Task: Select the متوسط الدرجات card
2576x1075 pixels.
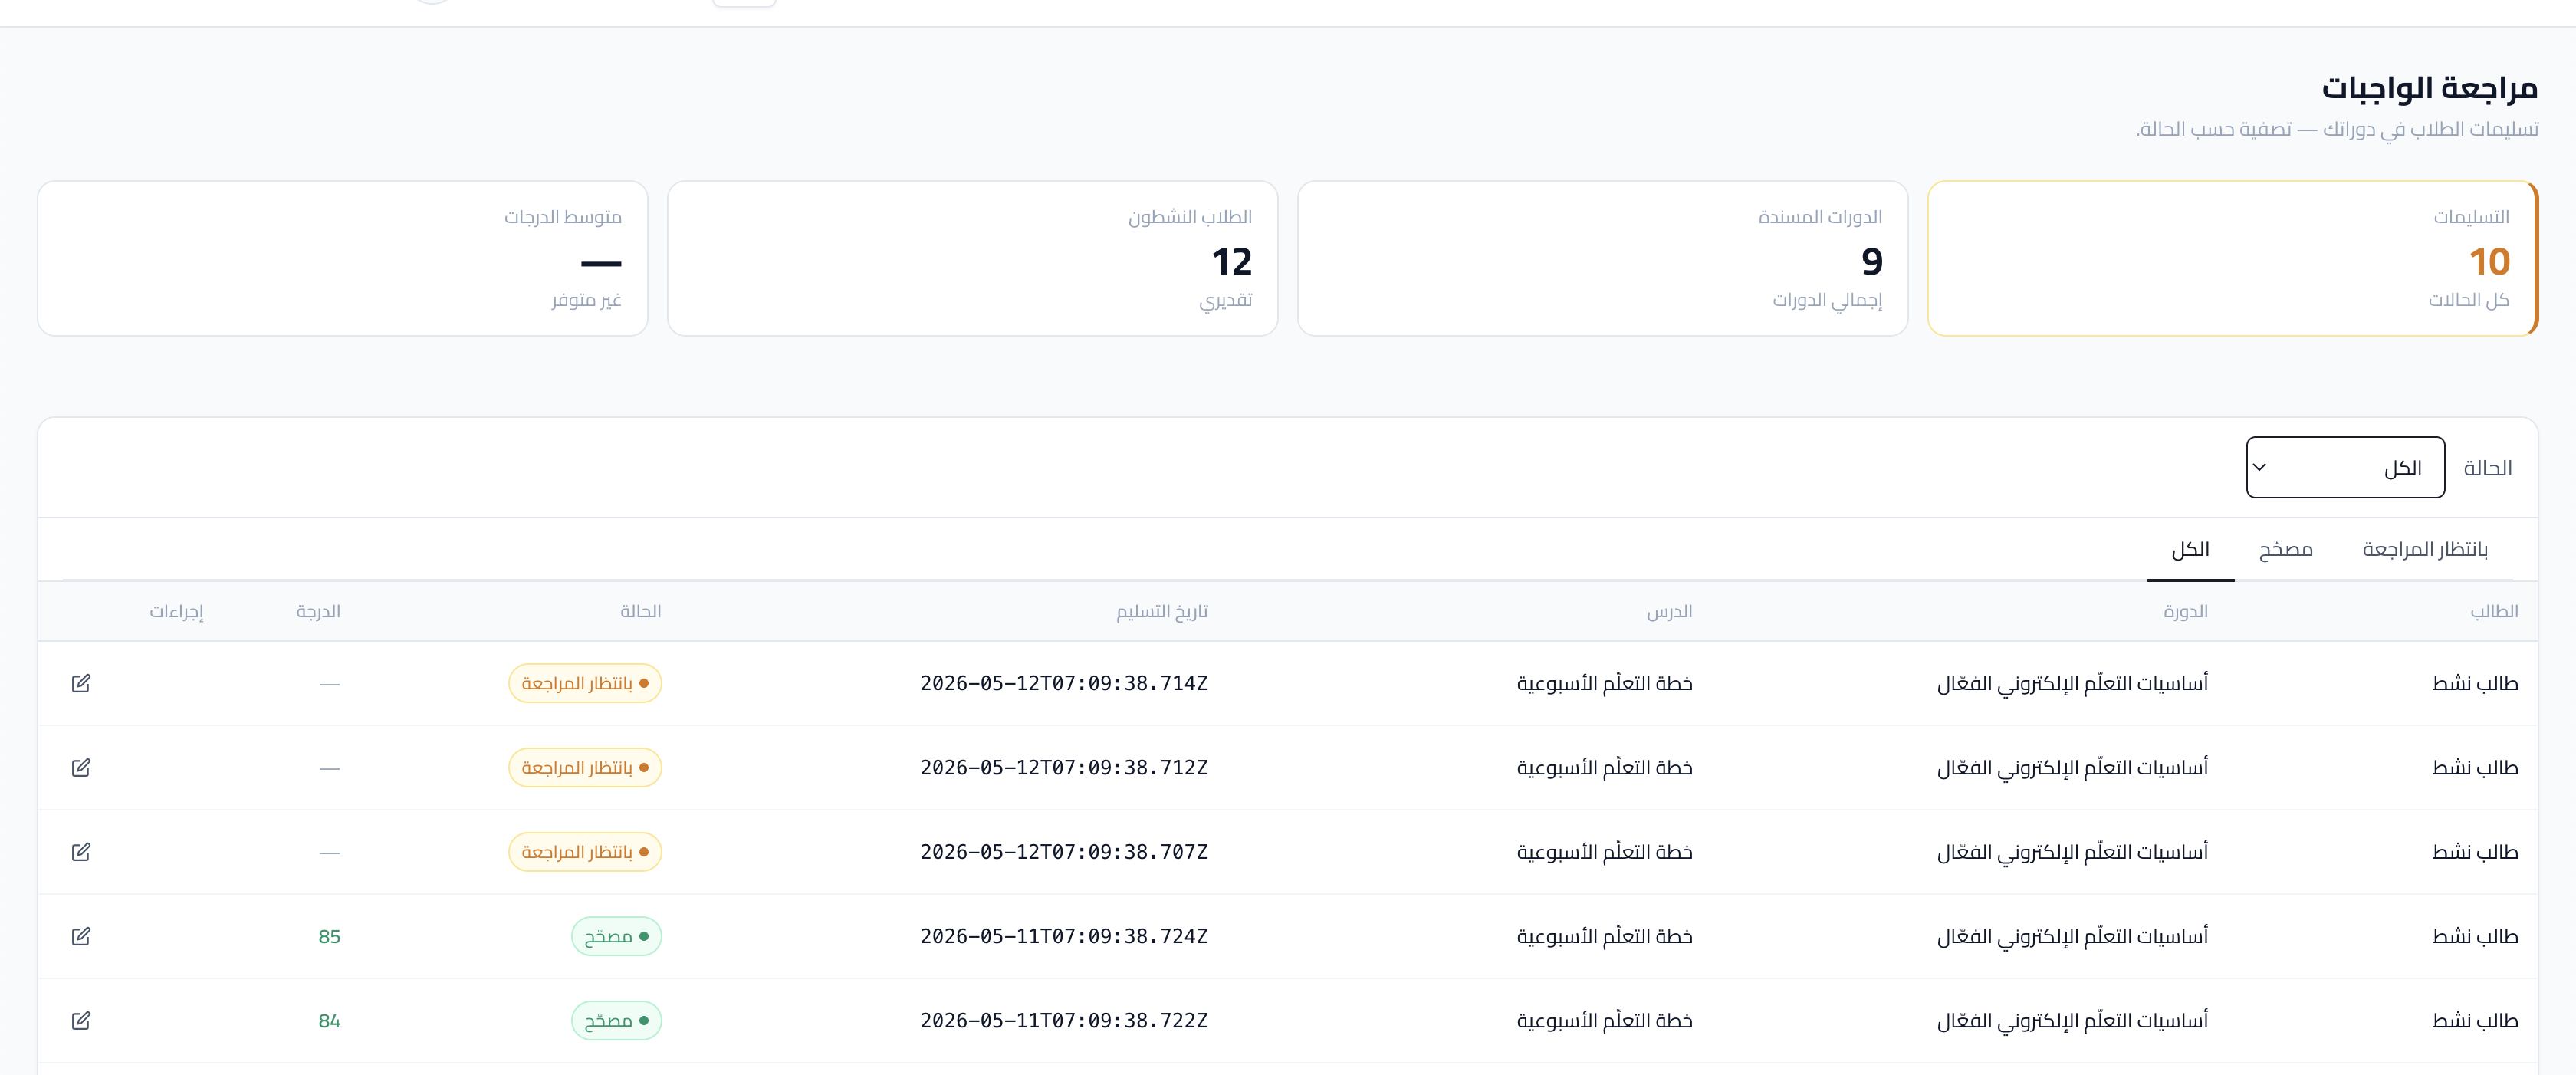Action: (x=342, y=258)
